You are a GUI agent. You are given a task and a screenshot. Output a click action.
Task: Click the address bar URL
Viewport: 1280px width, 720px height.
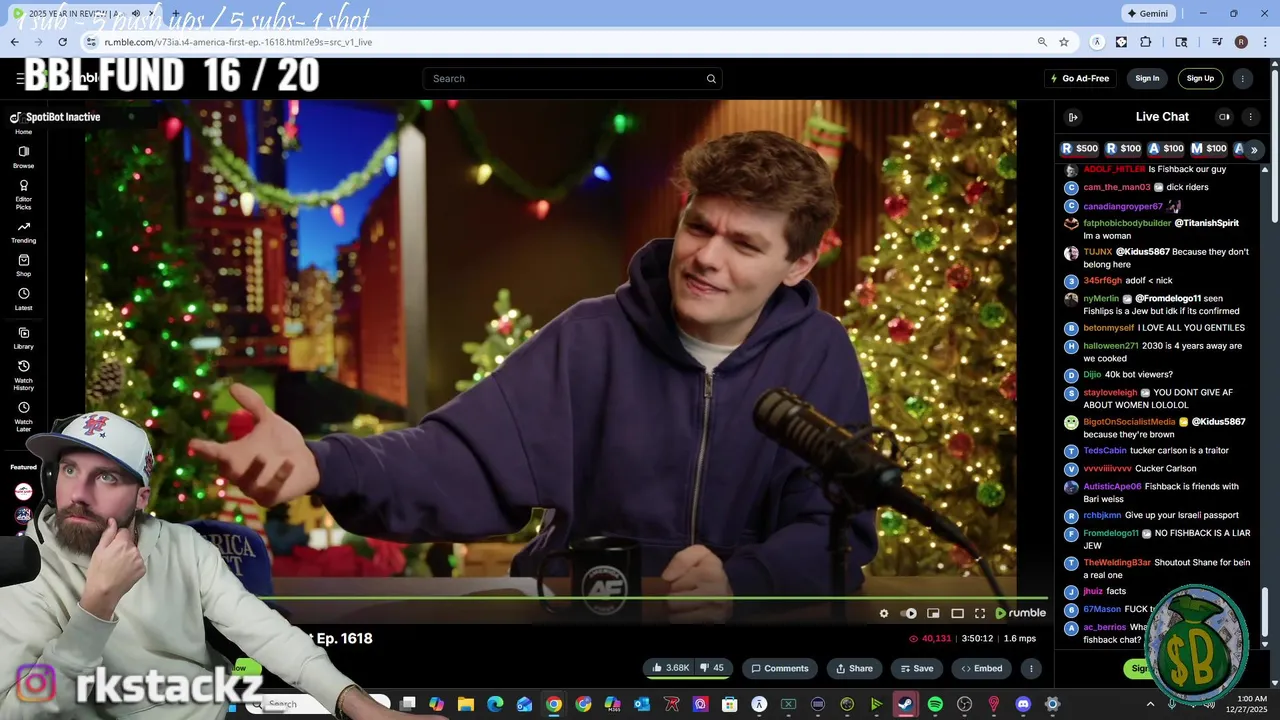238,42
